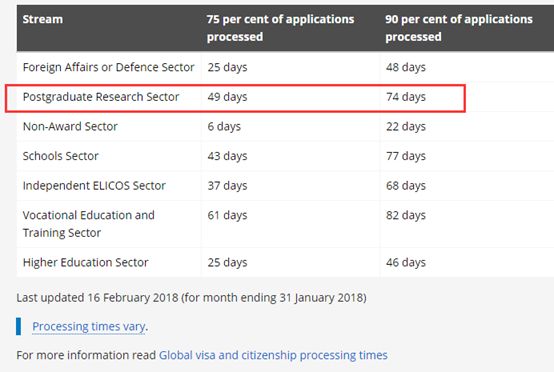Click the 61 days cell

click(227, 215)
